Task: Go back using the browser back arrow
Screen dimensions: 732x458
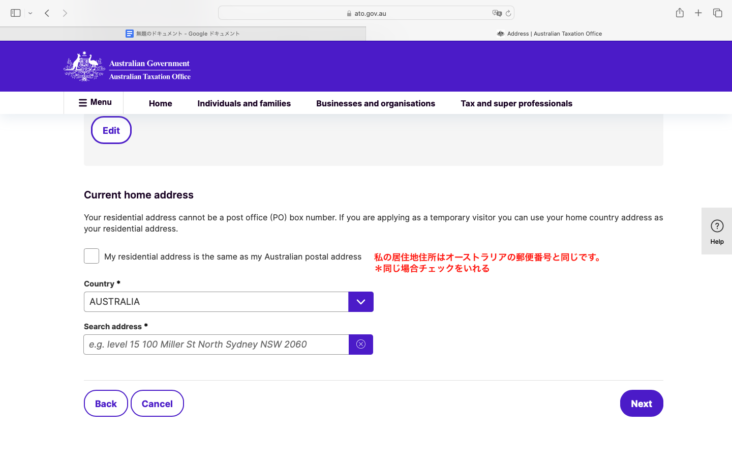Action: click(x=47, y=13)
